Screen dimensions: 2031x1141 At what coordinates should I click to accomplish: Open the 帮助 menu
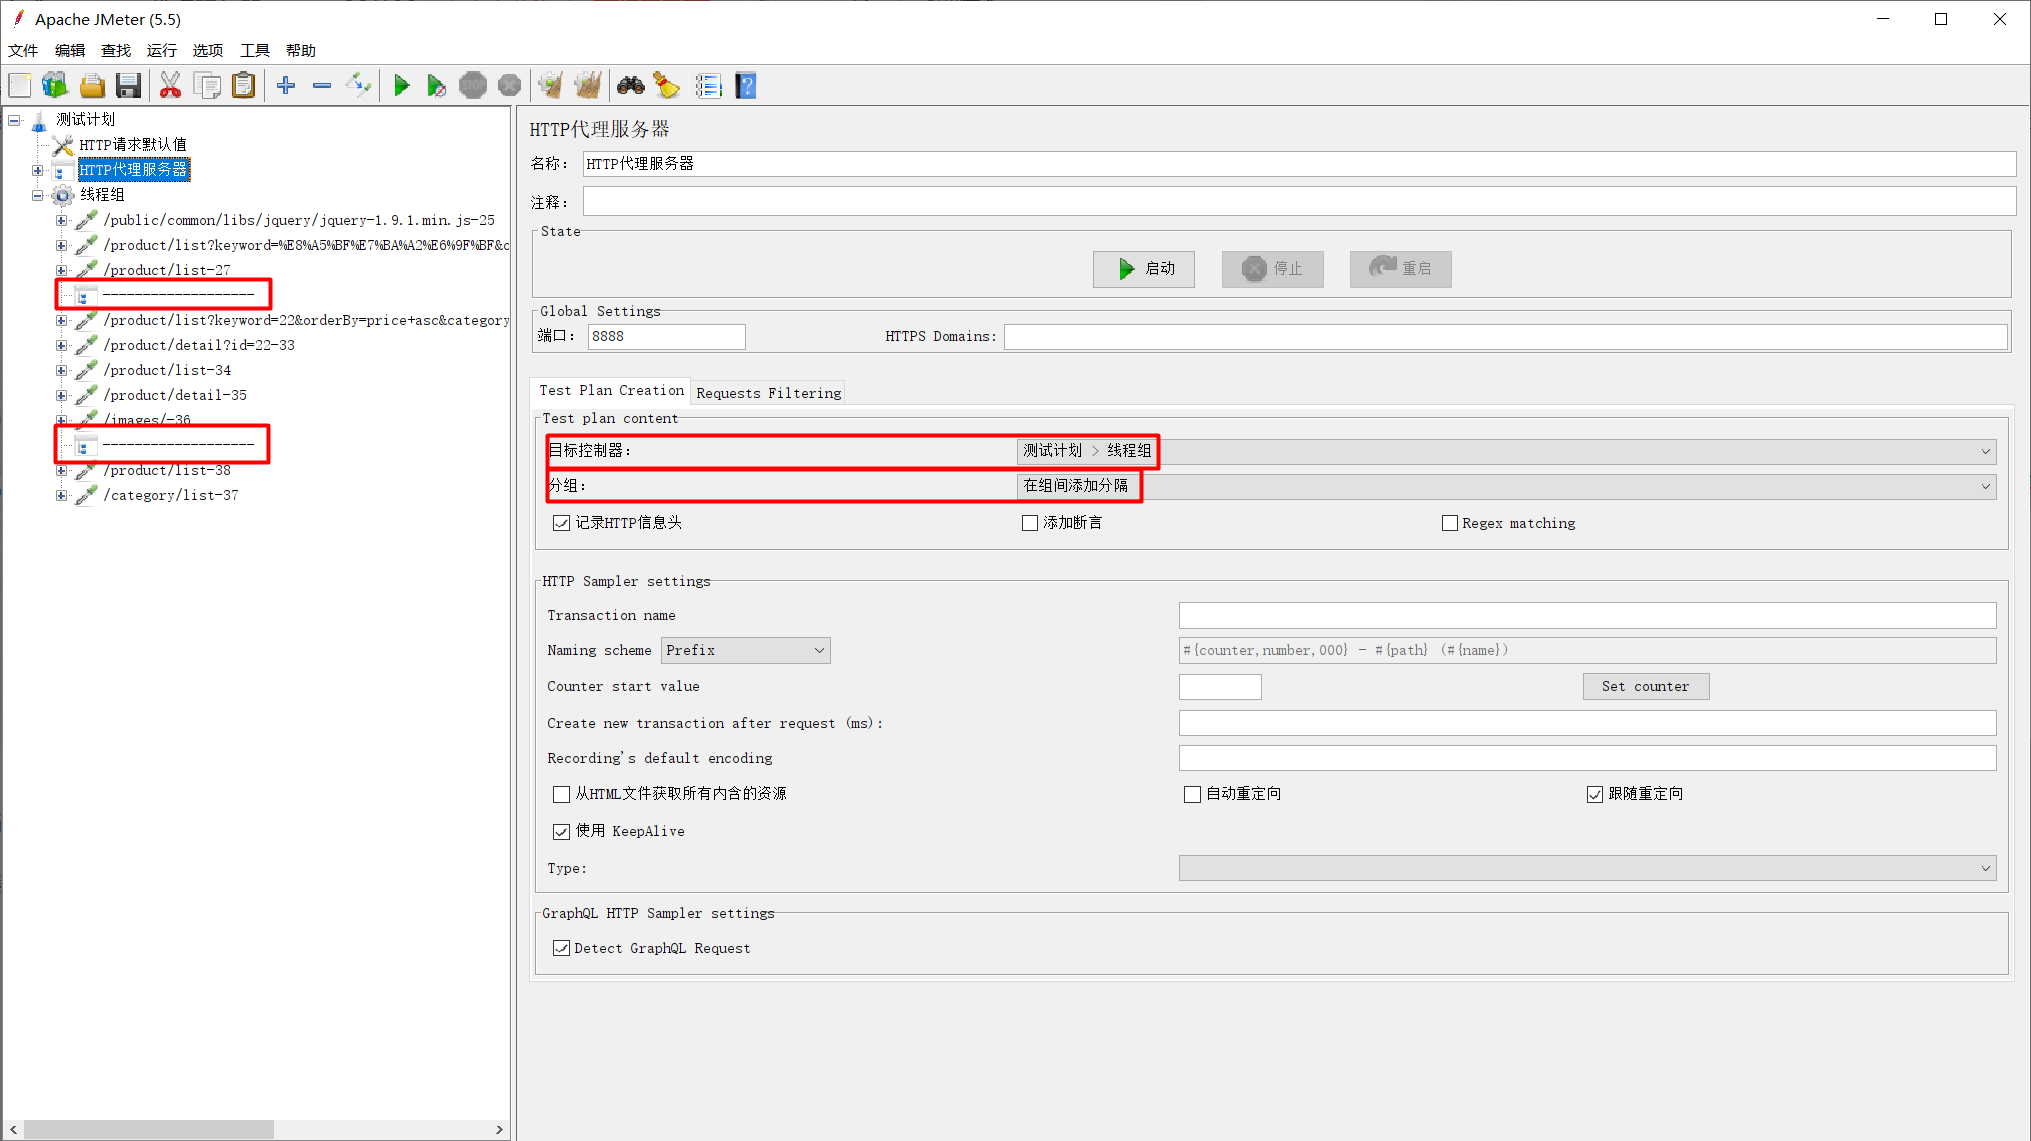pyautogui.click(x=301, y=51)
